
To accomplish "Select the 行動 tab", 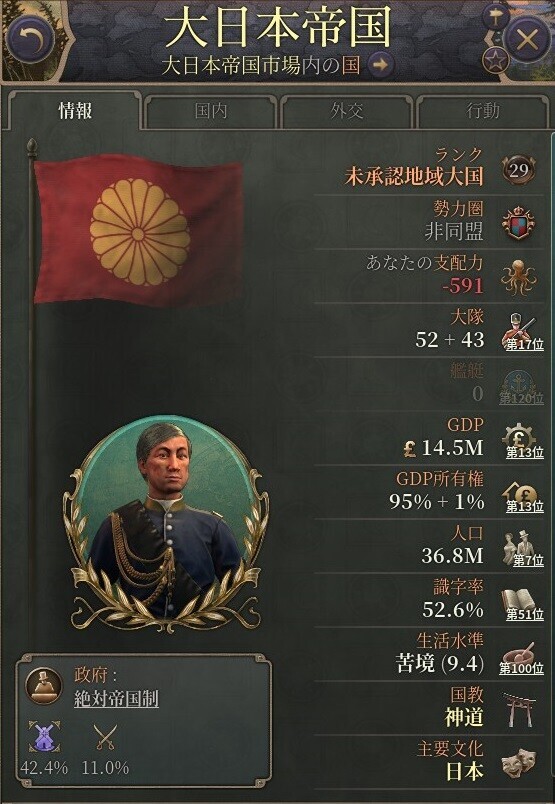I will pyautogui.click(x=483, y=111).
